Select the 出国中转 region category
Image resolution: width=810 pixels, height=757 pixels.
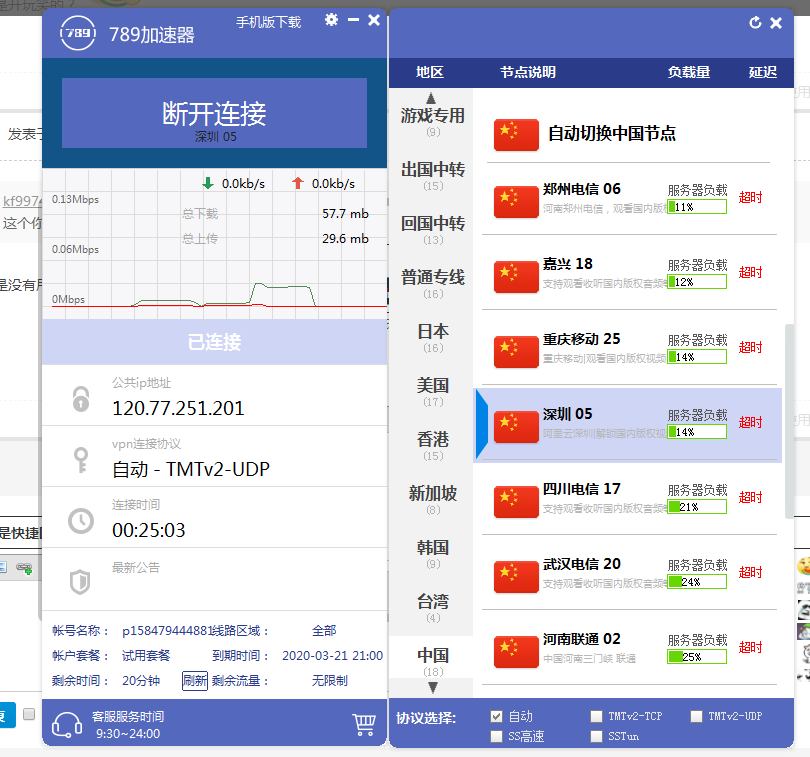tap(433, 175)
